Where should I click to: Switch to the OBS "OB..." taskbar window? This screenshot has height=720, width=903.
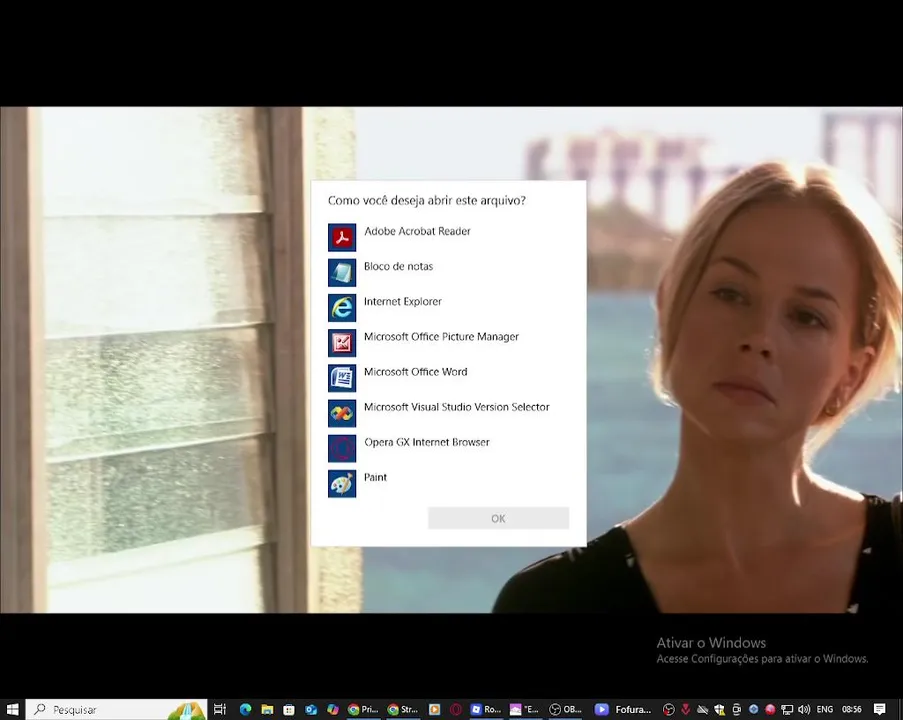coord(565,709)
